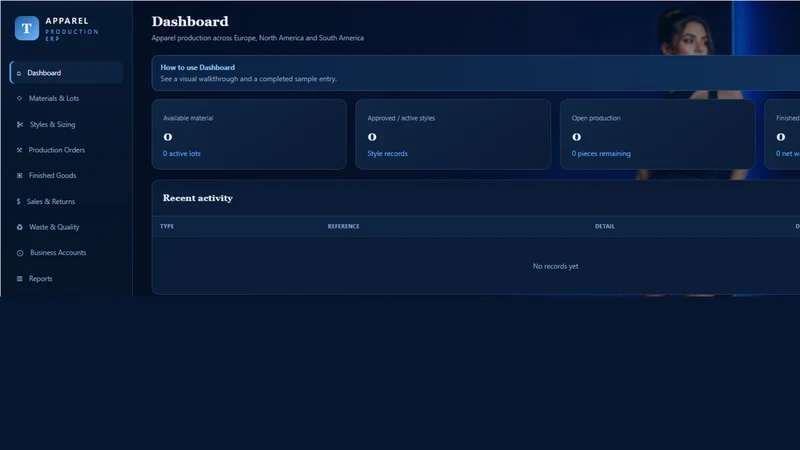Viewport: 800px width, 450px height.
Task: Click the Style records link
Action: tap(387, 154)
